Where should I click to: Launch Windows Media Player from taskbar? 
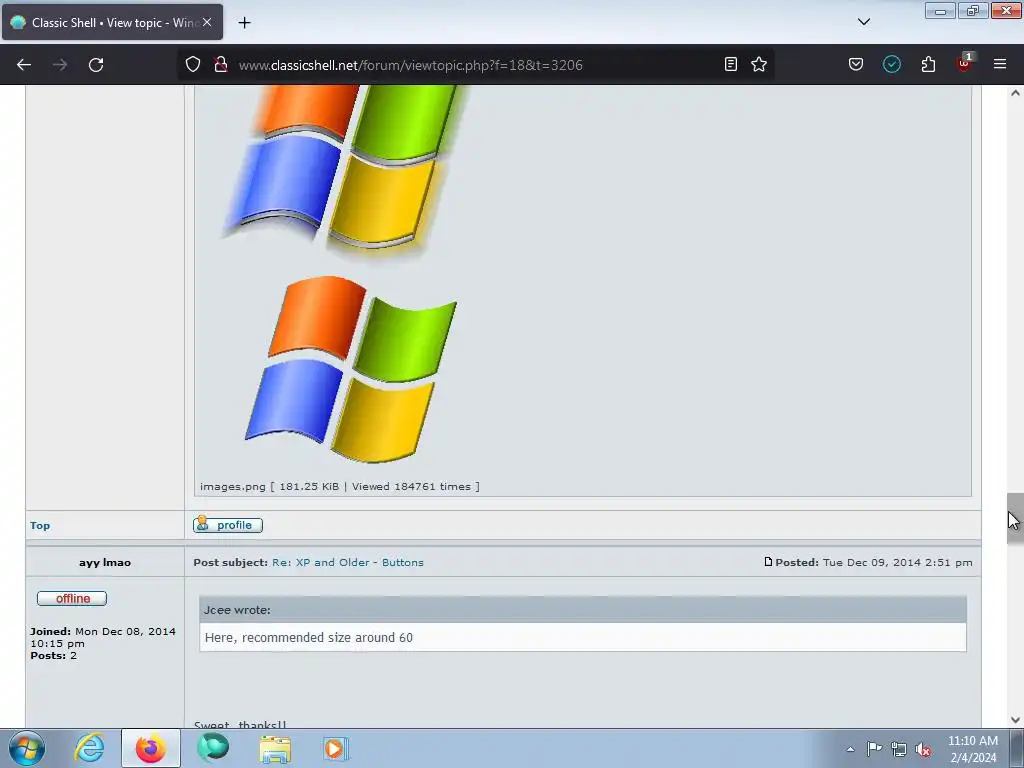pos(336,748)
